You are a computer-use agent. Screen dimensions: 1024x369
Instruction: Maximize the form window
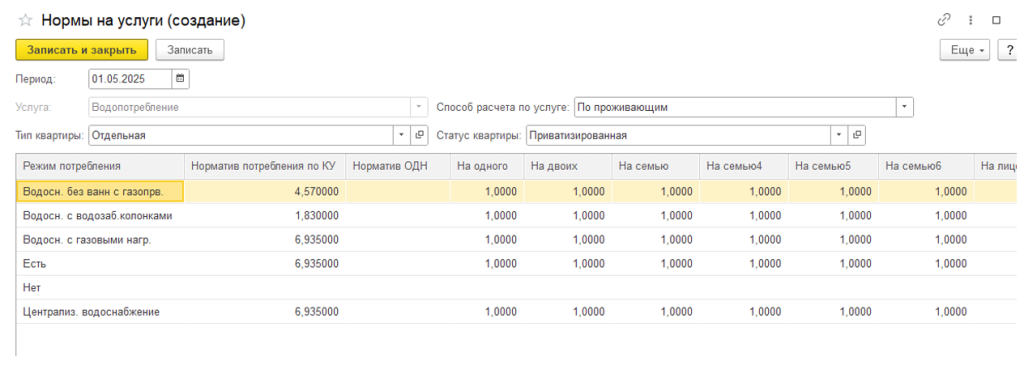(x=997, y=20)
